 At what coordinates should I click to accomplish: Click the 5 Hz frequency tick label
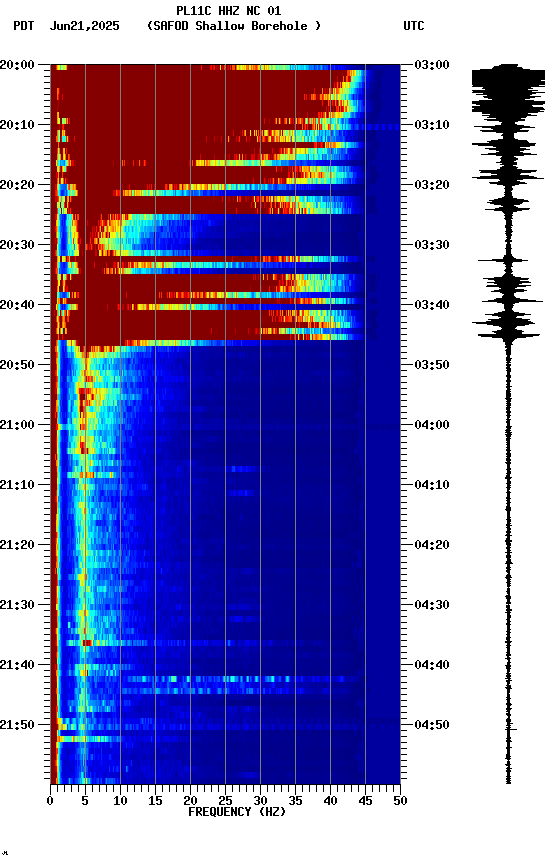click(x=85, y=801)
